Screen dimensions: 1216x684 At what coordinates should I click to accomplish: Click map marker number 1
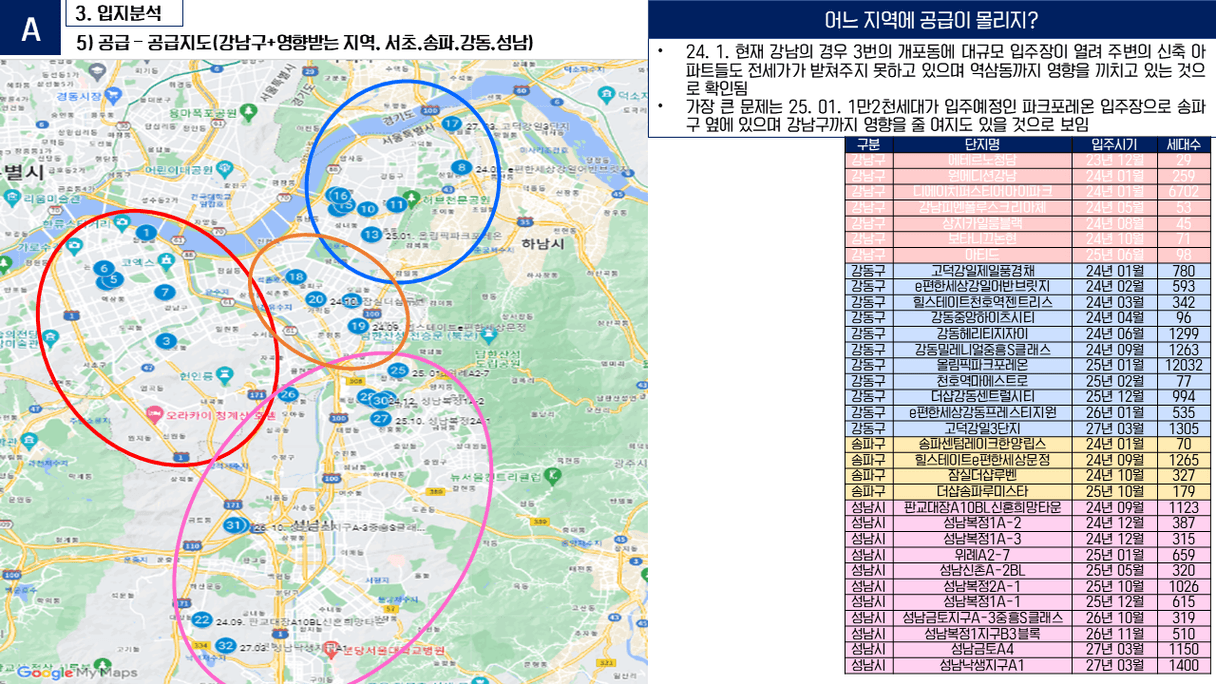146,233
